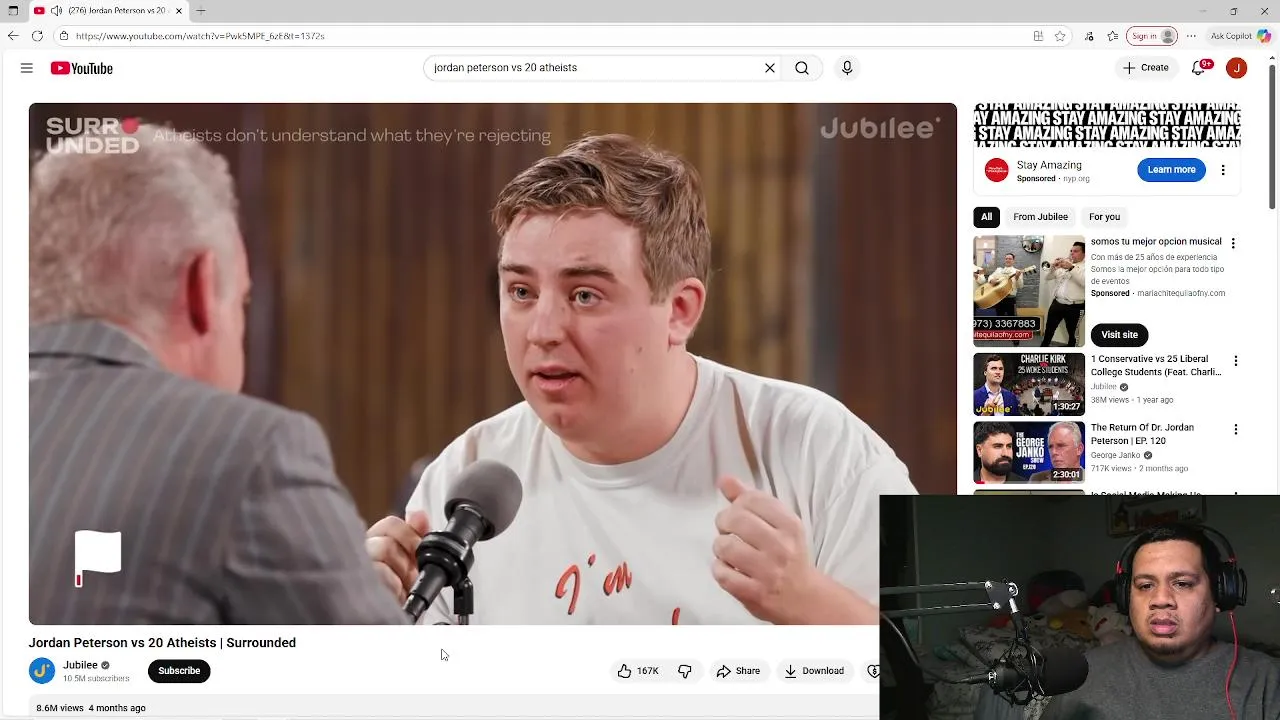Click the browser address bar URL
Screen dimensions: 1280x720
(200, 36)
